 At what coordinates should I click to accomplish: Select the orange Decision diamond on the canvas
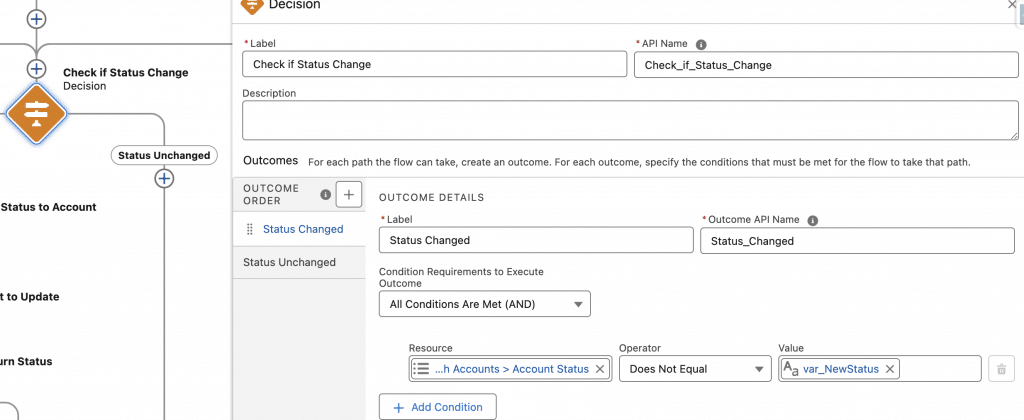(36, 114)
